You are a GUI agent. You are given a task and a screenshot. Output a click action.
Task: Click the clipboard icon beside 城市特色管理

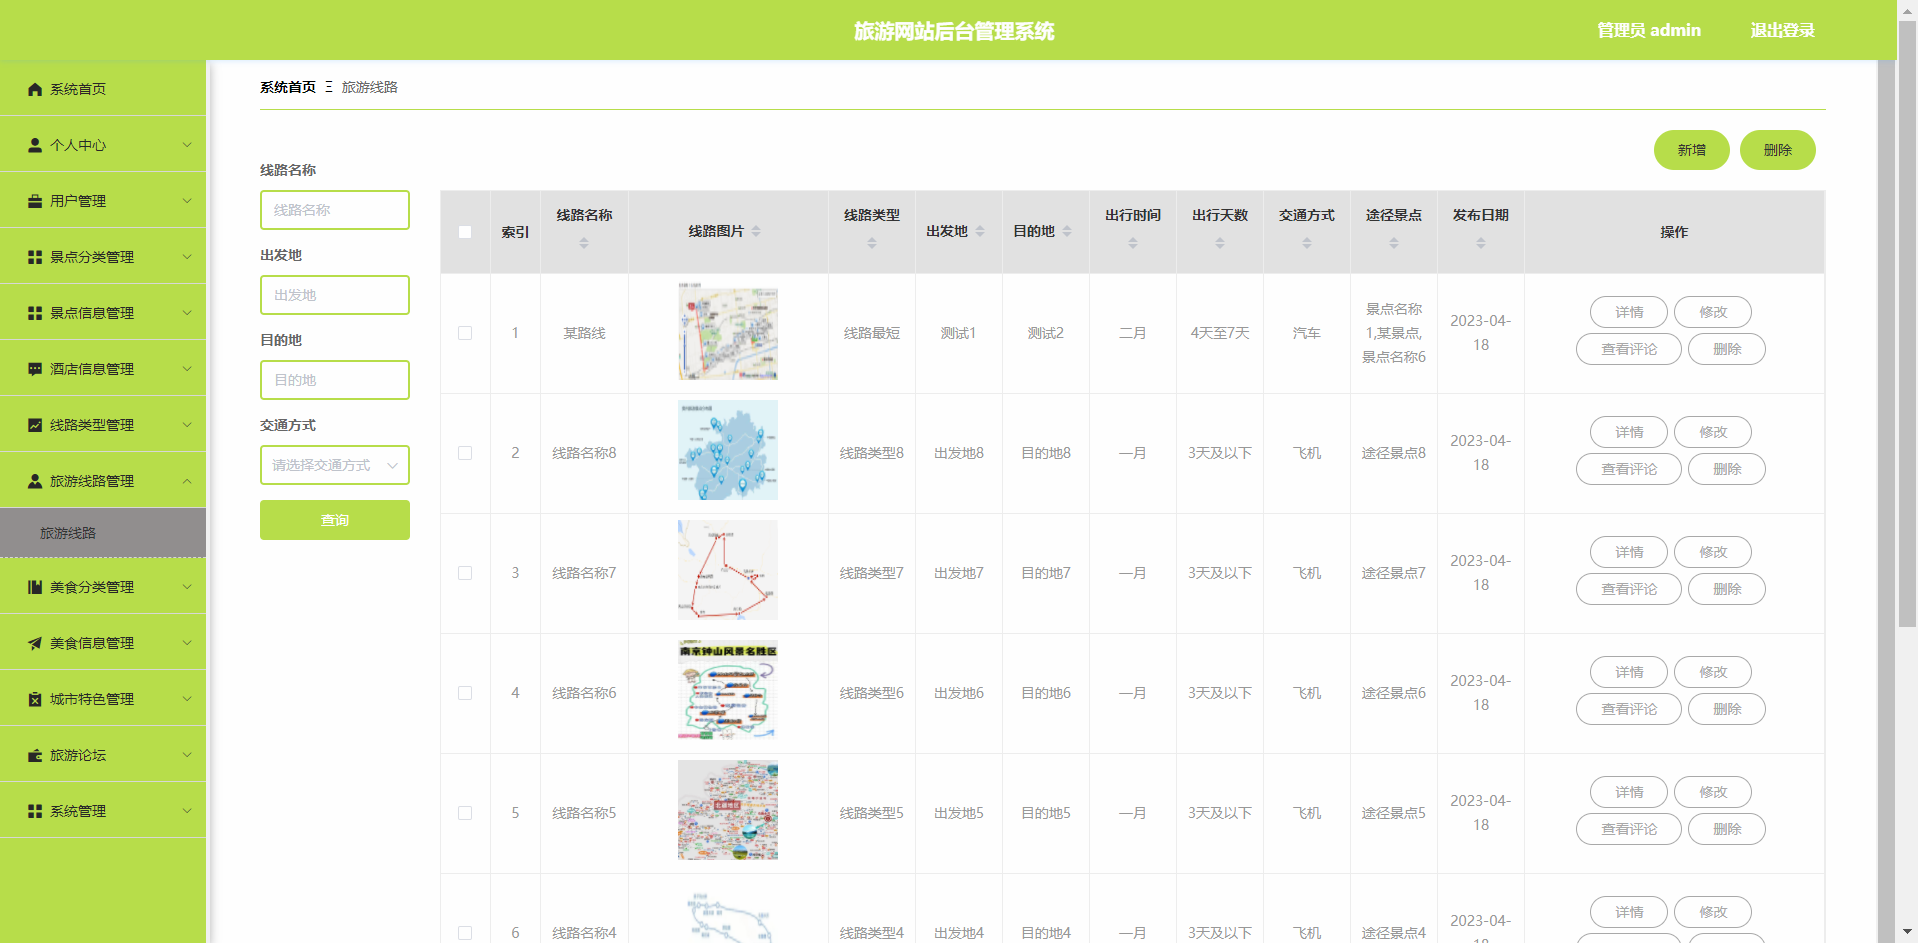point(35,699)
